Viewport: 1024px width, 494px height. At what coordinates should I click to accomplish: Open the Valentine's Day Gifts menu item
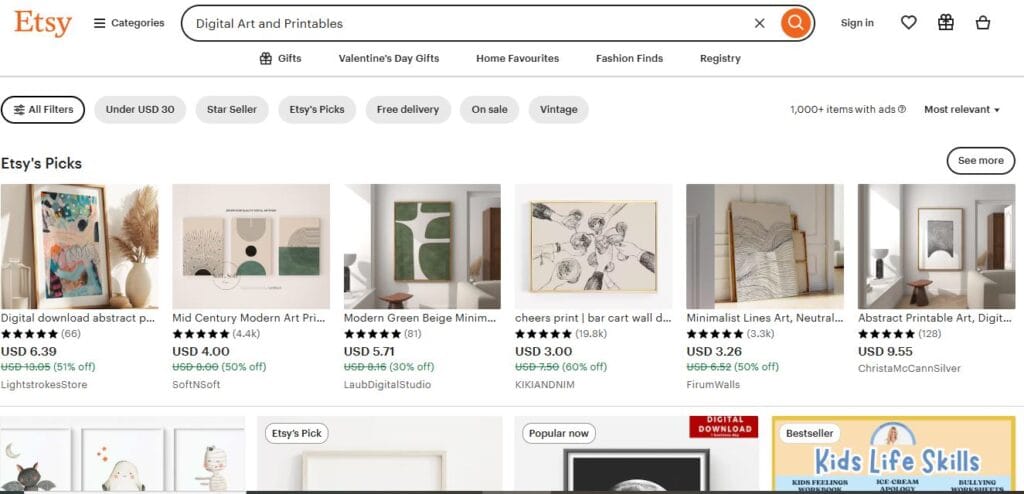pos(389,59)
